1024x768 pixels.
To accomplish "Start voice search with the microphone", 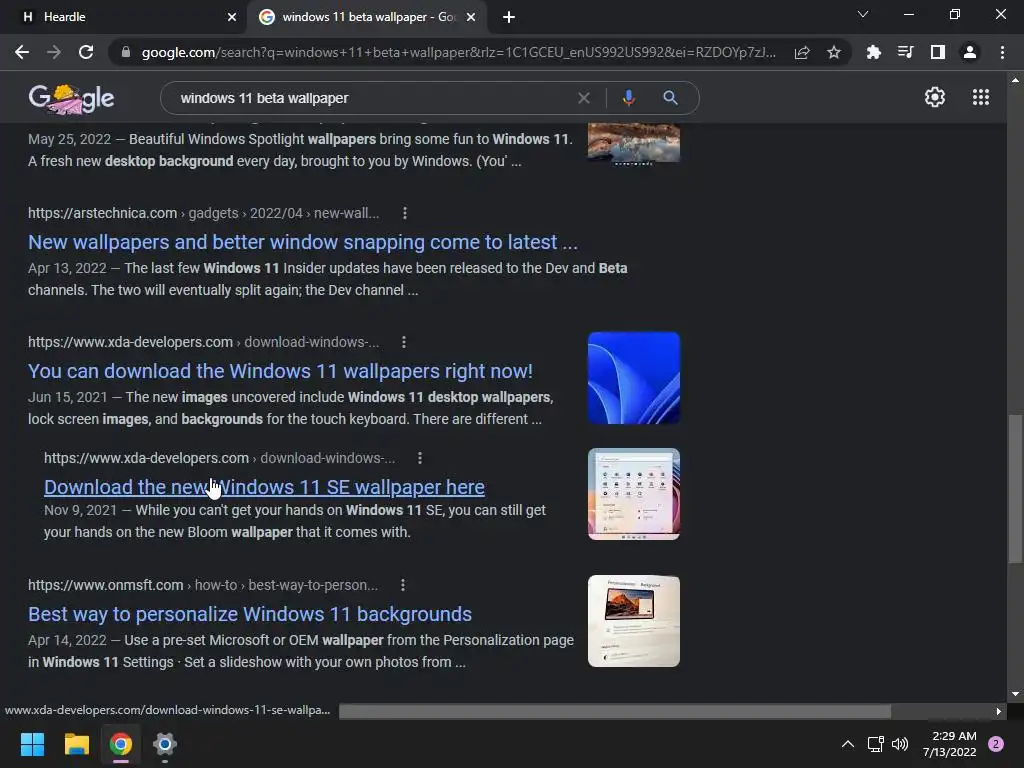I will [628, 98].
